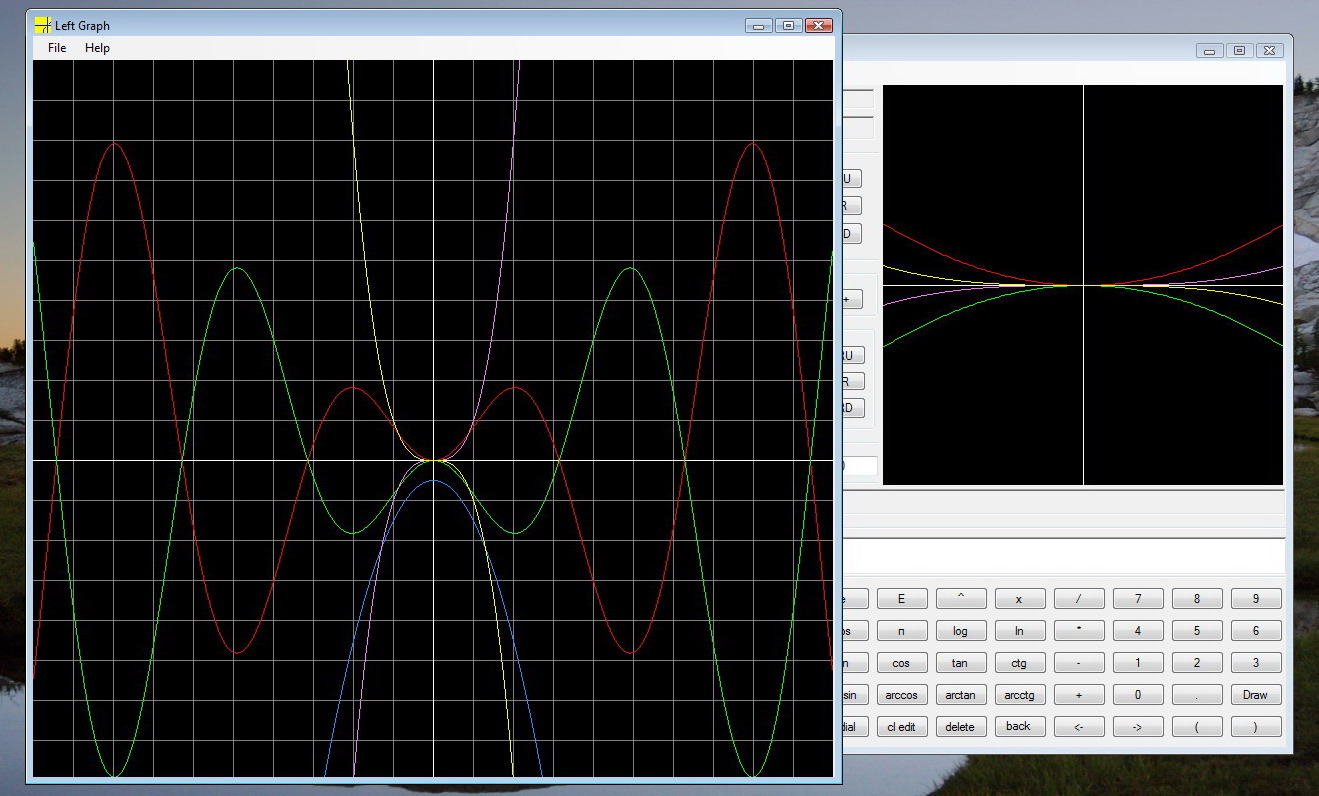Click digit 9 on the keypad
This screenshot has height=796, width=1319.
pyautogui.click(x=1255, y=599)
